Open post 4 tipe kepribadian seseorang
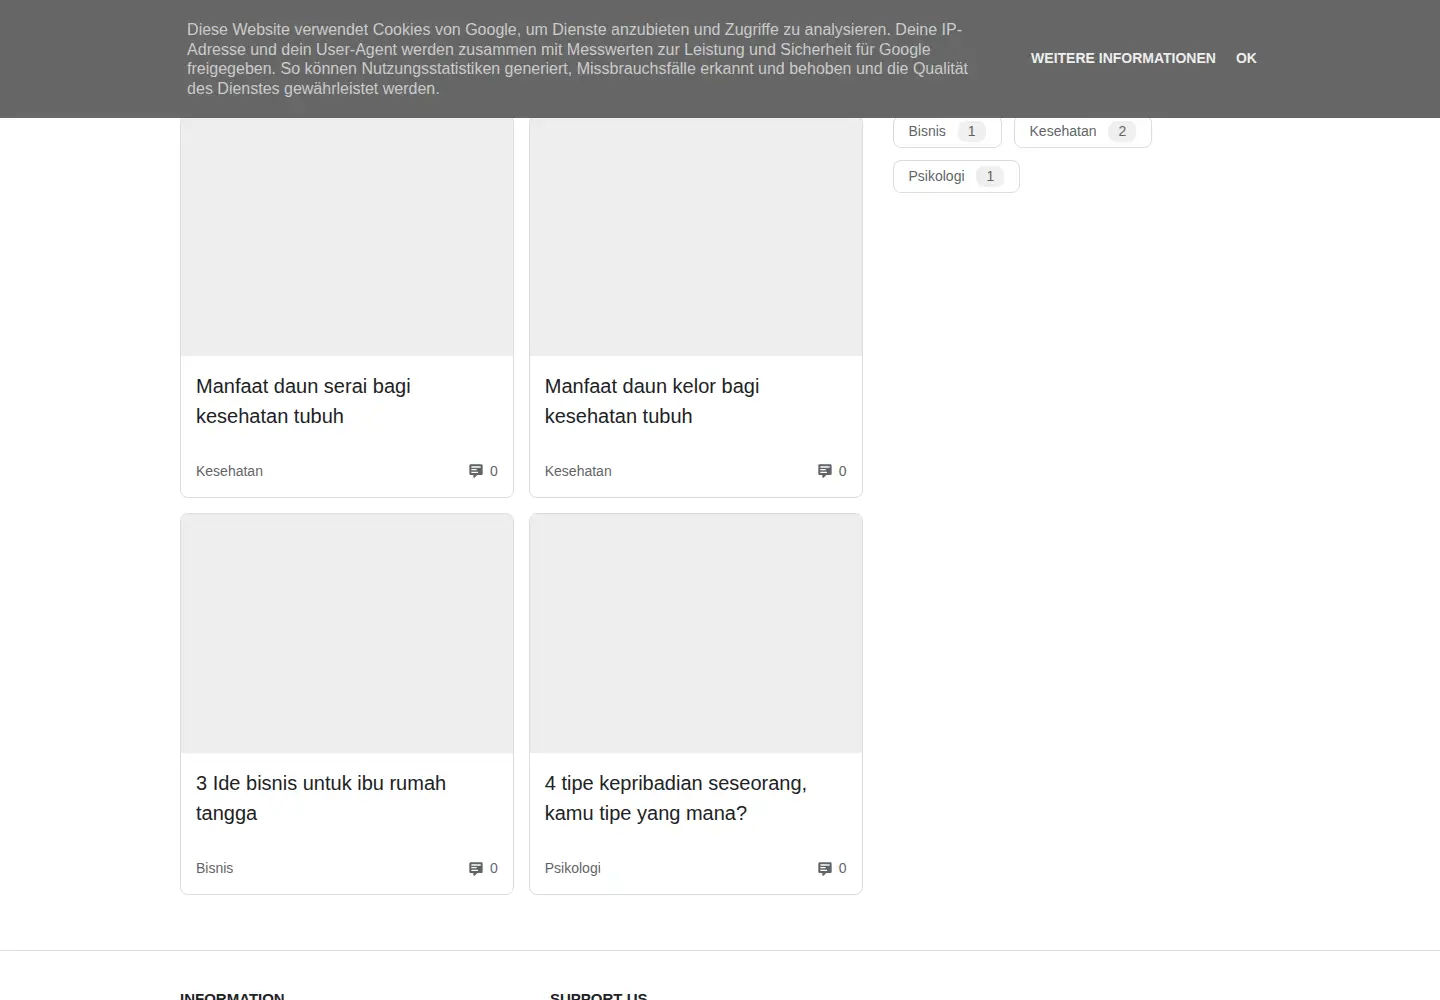 [x=676, y=798]
